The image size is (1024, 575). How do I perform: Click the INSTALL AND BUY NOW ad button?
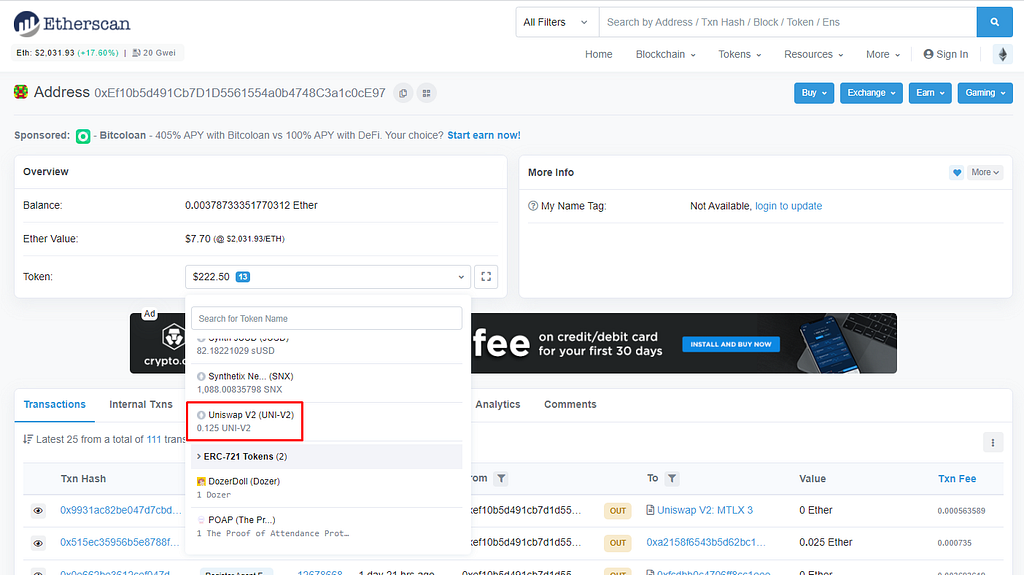point(731,344)
